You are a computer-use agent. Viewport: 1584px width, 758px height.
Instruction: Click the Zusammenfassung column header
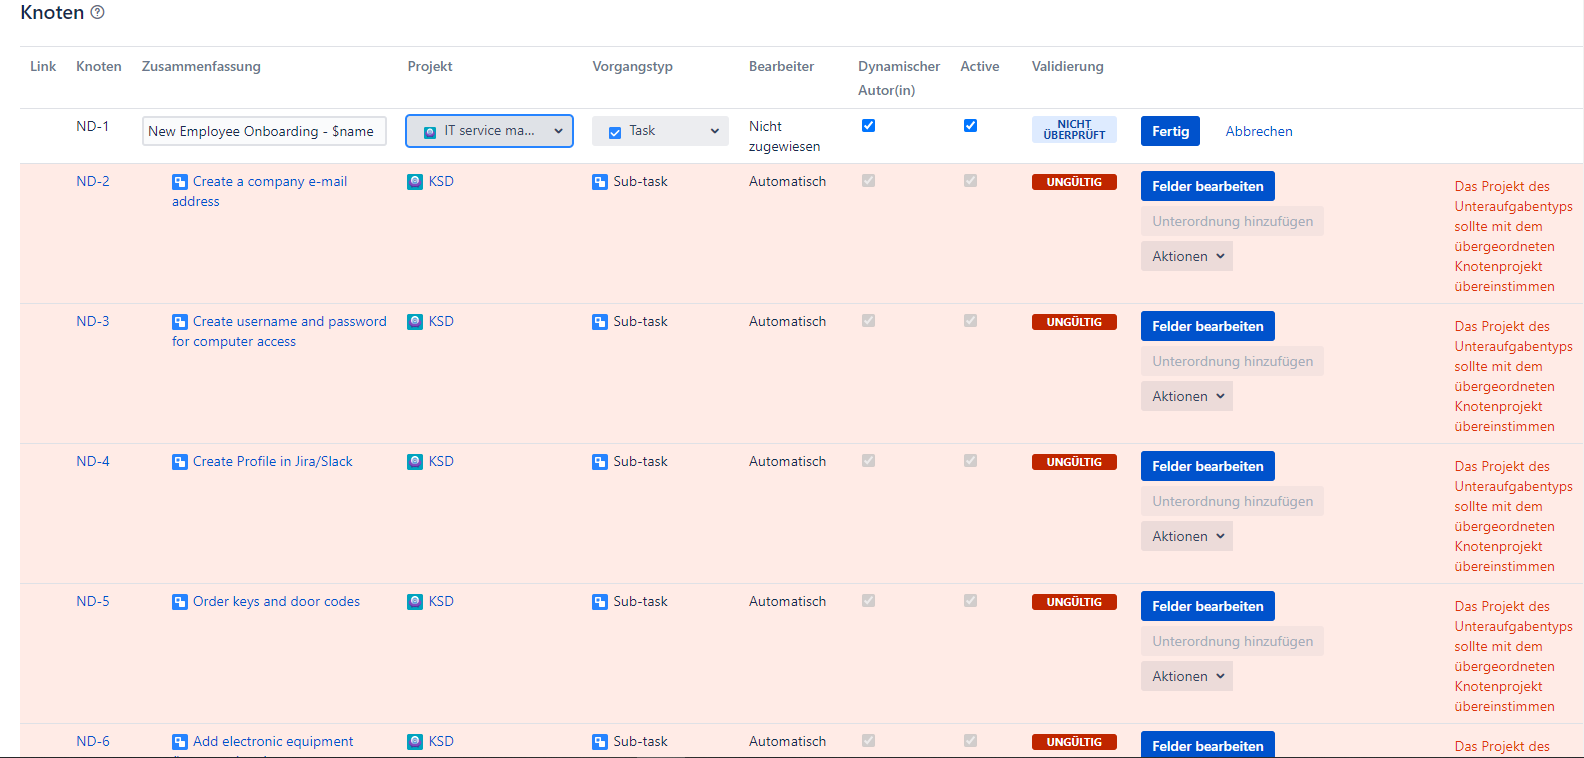pos(201,67)
